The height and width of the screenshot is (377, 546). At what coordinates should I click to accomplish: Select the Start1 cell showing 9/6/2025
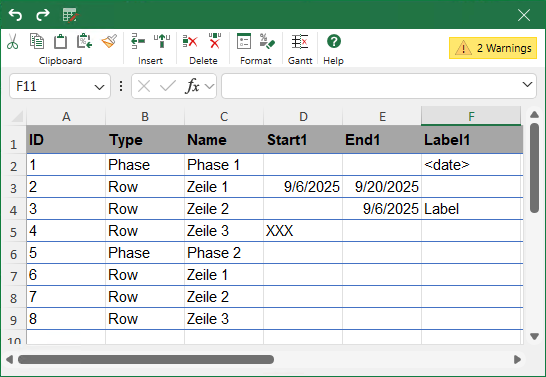pos(303,187)
